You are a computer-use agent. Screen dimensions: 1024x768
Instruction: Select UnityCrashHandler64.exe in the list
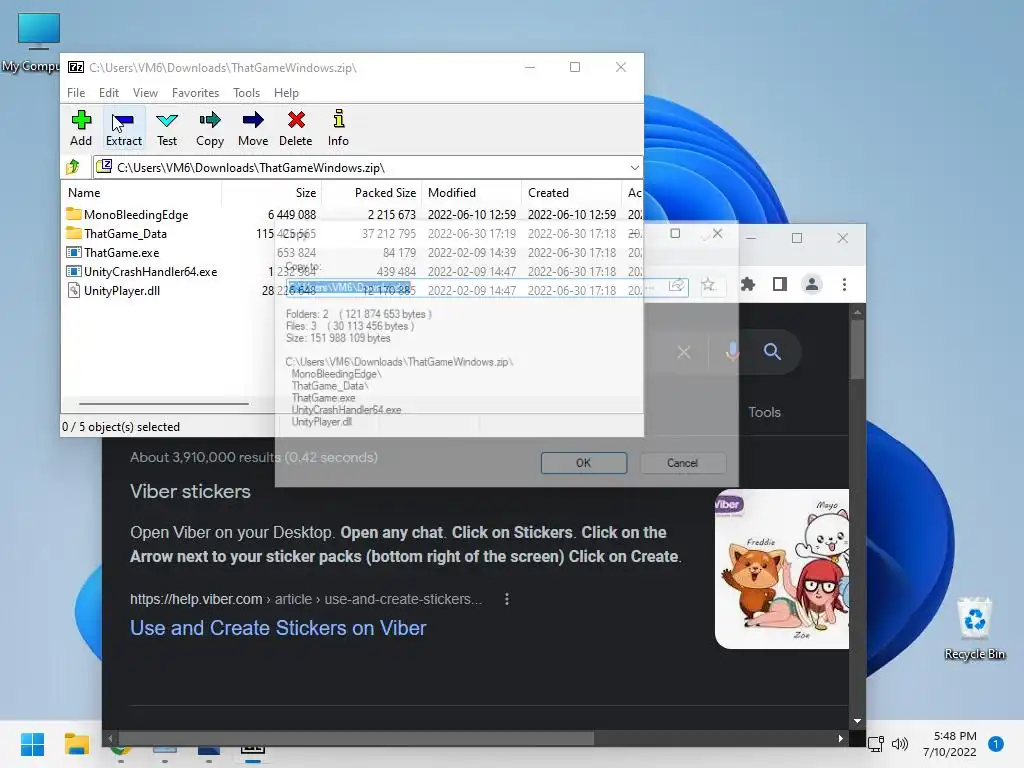click(150, 272)
